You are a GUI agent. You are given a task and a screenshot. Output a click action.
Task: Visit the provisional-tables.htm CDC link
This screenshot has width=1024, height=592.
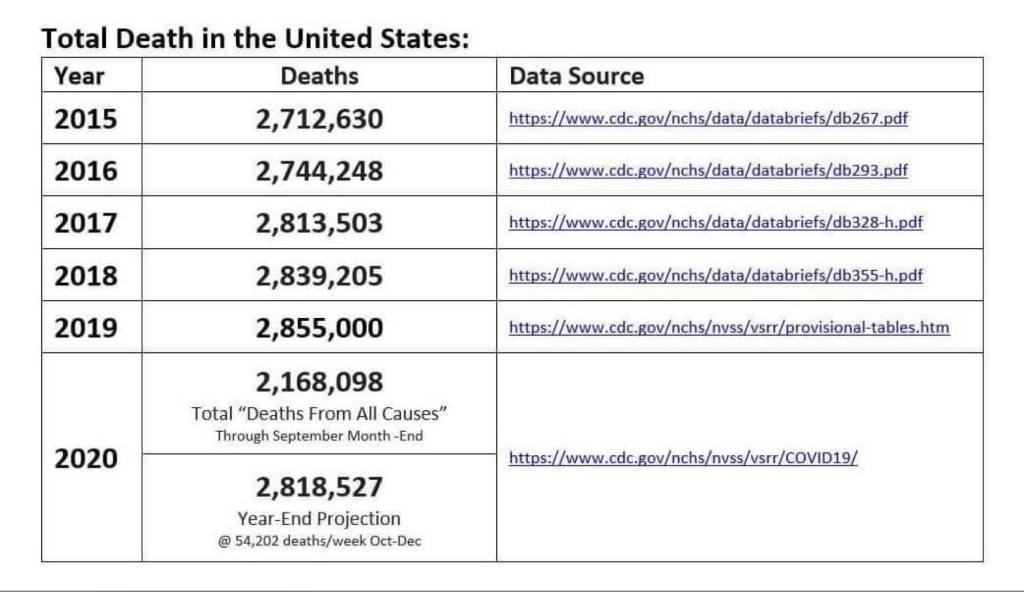click(x=729, y=327)
